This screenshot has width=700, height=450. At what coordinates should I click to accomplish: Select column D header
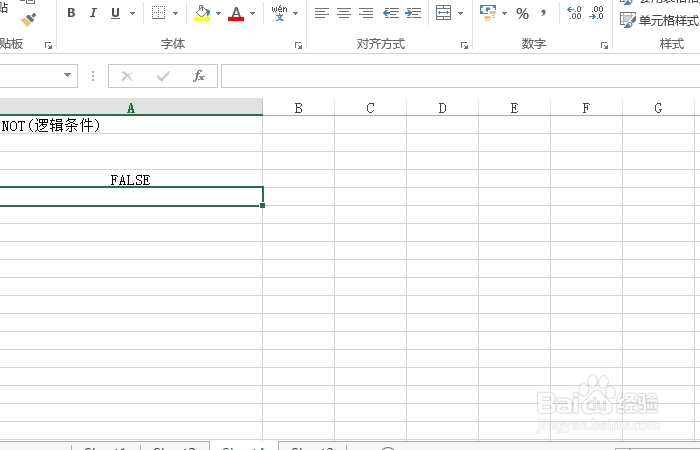[442, 108]
